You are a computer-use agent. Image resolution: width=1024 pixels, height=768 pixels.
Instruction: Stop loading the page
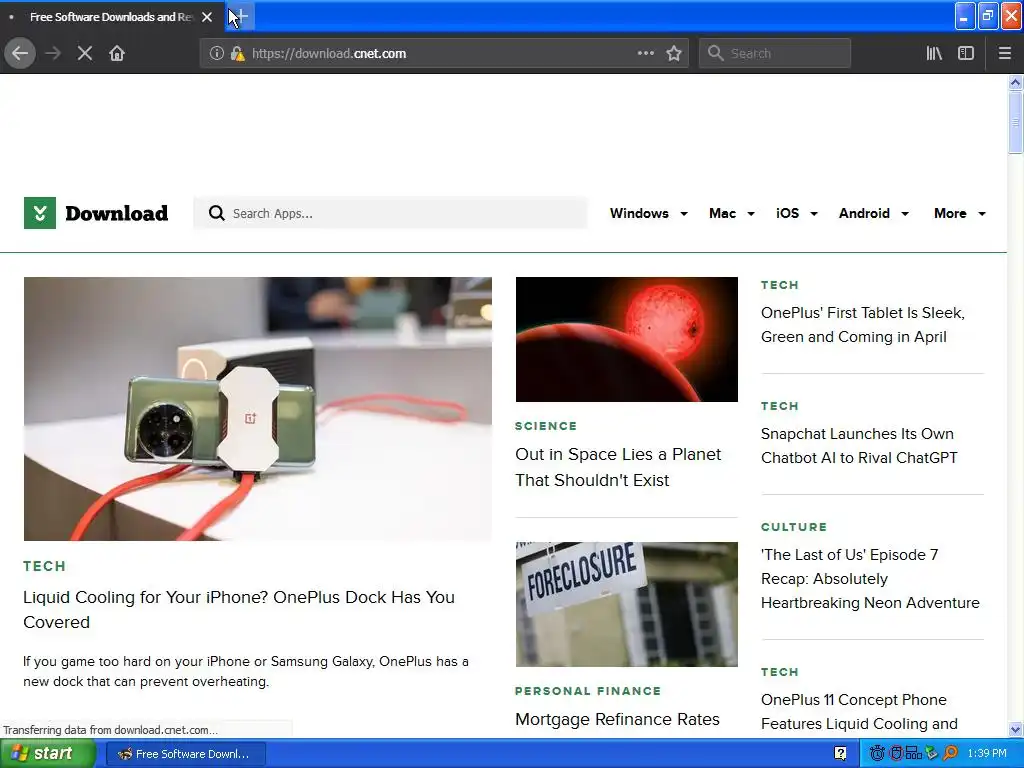pyautogui.click(x=85, y=54)
